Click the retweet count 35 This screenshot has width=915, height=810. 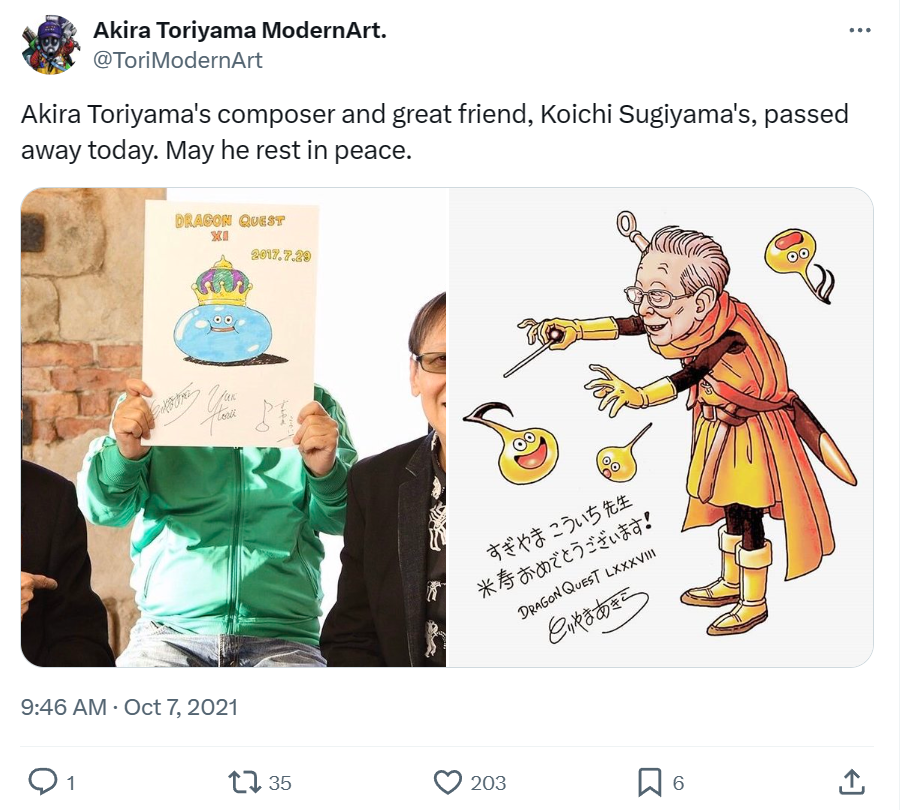pos(280,783)
